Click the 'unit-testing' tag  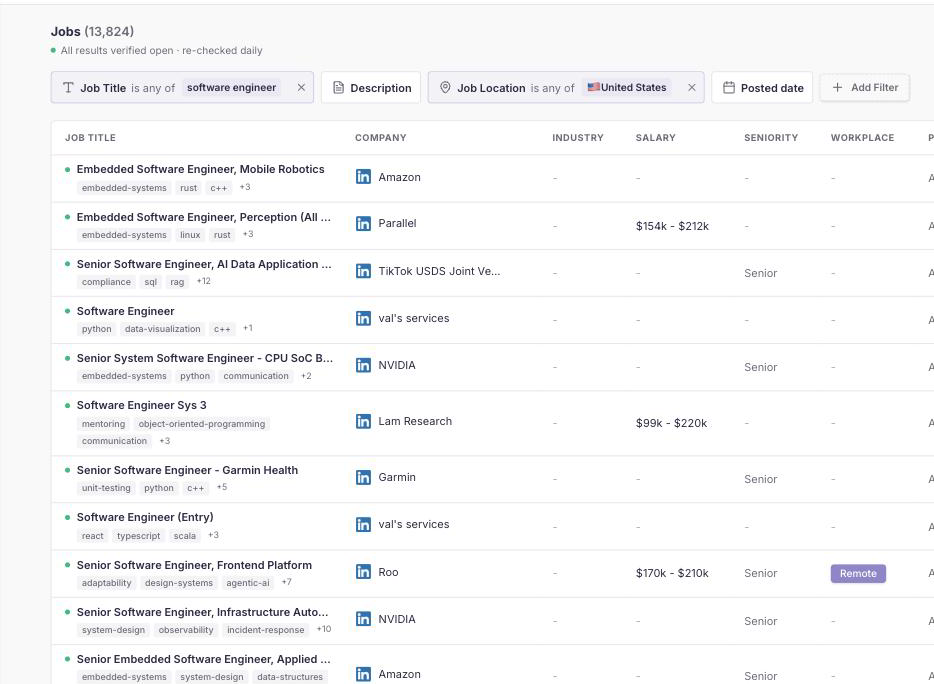click(106, 488)
